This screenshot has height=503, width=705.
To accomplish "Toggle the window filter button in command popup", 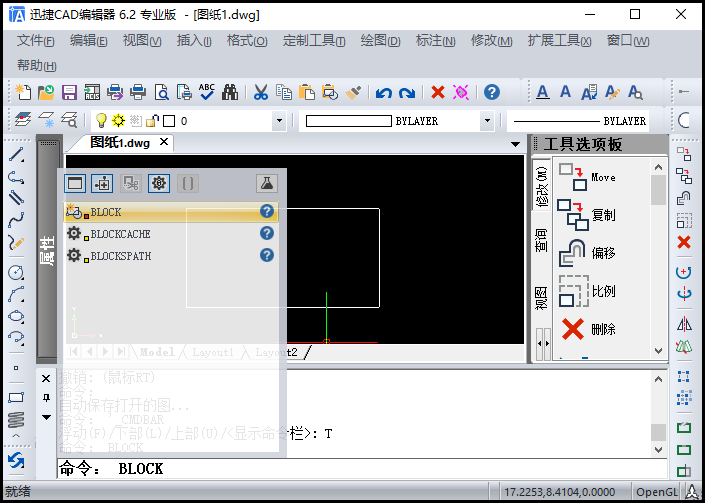I will pyautogui.click(x=75, y=183).
